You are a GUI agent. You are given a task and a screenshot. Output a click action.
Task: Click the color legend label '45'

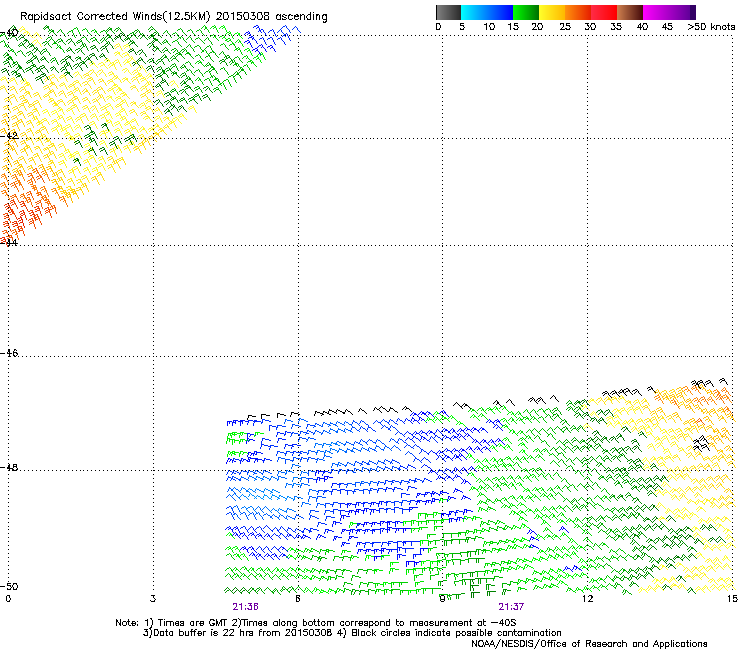coord(667,27)
